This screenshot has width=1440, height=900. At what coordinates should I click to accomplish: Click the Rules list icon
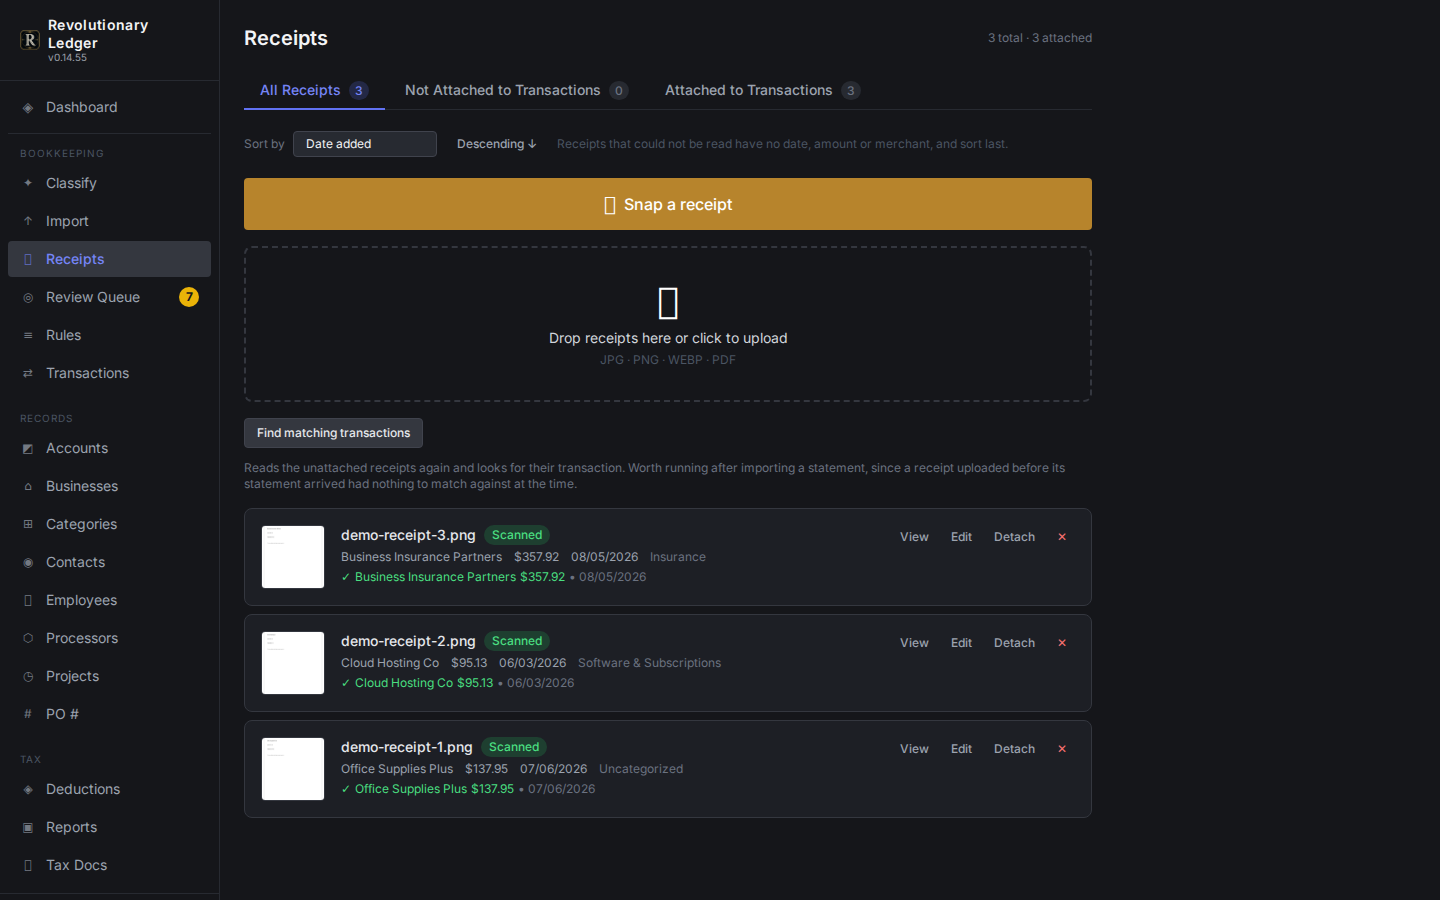click(28, 335)
